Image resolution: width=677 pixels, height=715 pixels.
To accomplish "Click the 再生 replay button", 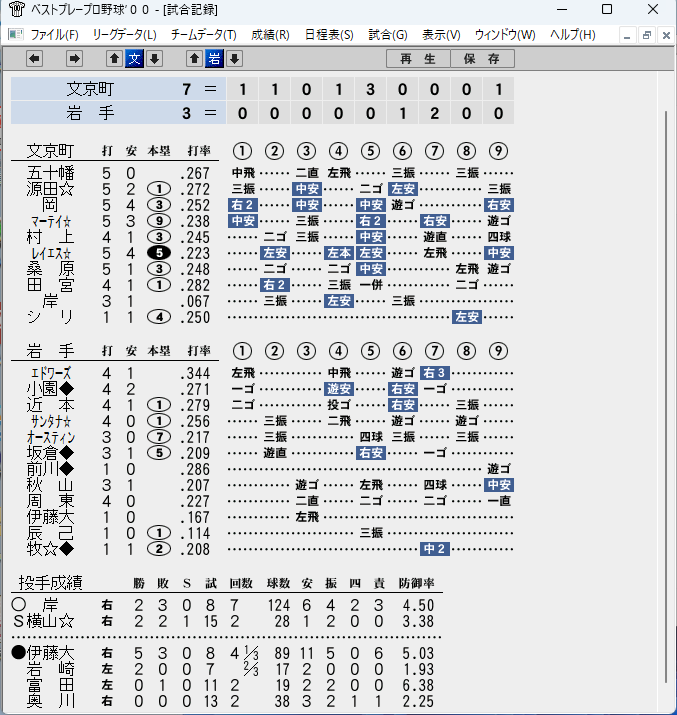I will point(418,58).
